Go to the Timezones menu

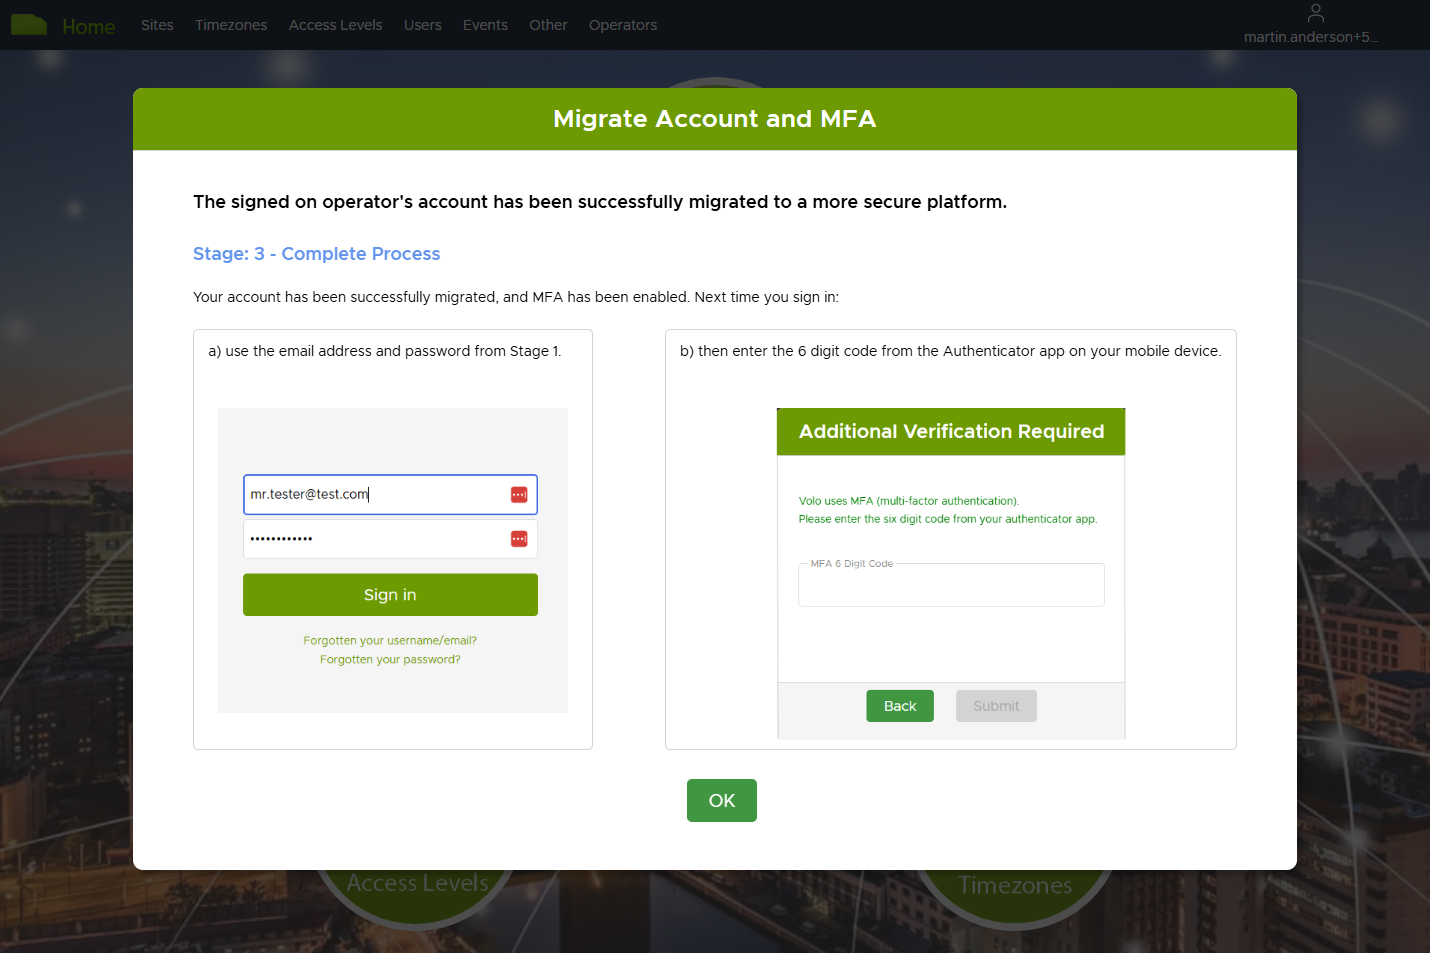231,25
